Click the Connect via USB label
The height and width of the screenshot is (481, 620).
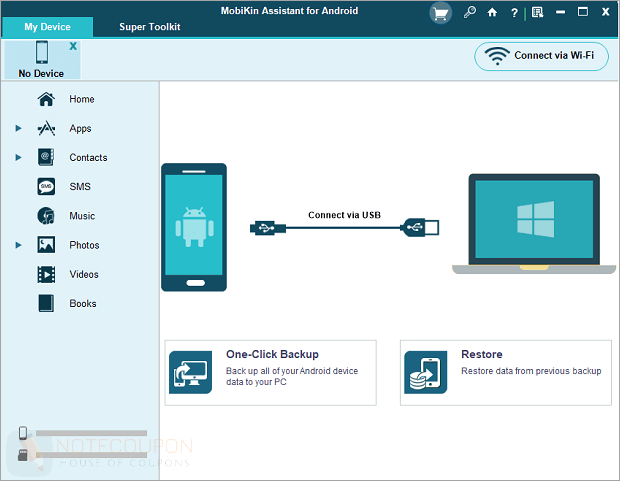tap(344, 215)
